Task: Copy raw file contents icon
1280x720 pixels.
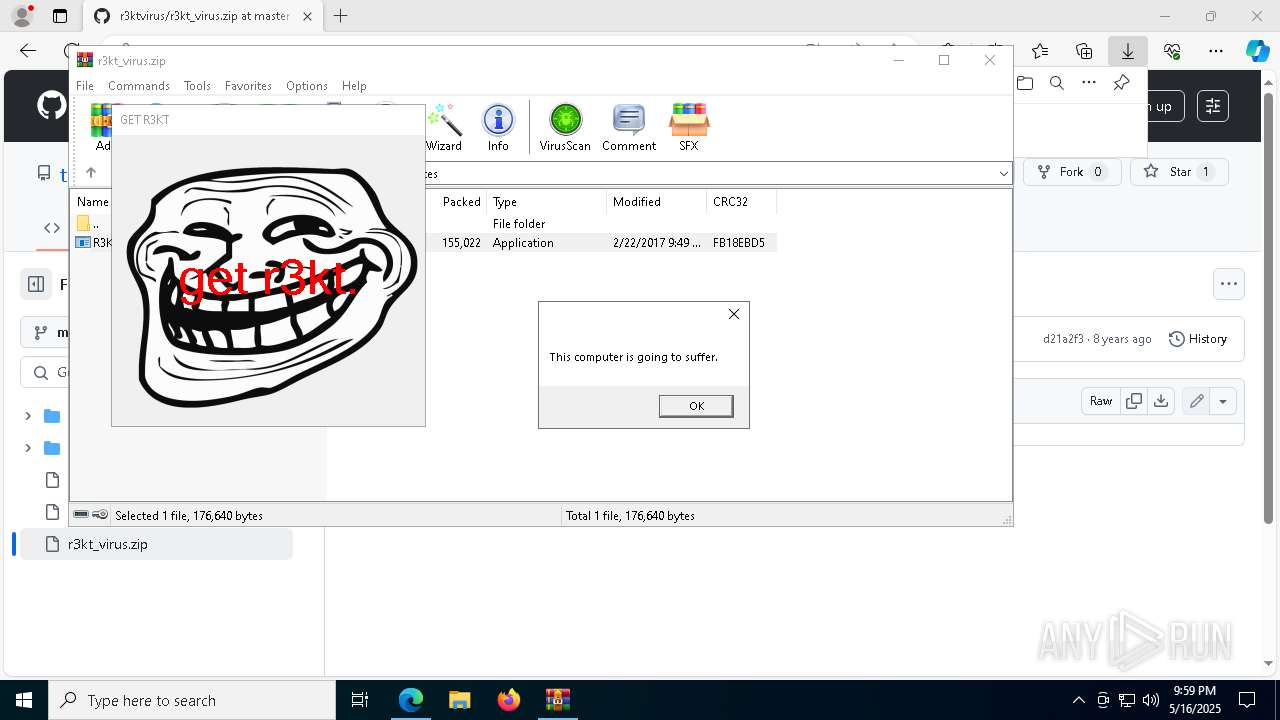Action: click(1134, 401)
